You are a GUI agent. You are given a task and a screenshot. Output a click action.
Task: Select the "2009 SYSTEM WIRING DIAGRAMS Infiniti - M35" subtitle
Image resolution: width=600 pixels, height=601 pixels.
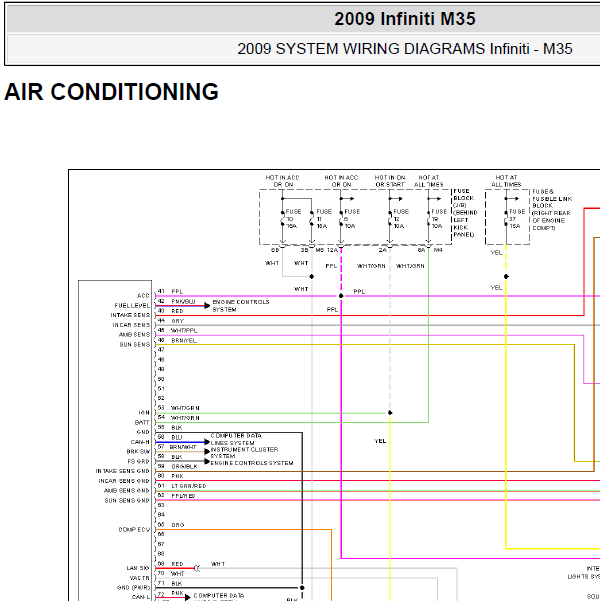coord(404,49)
